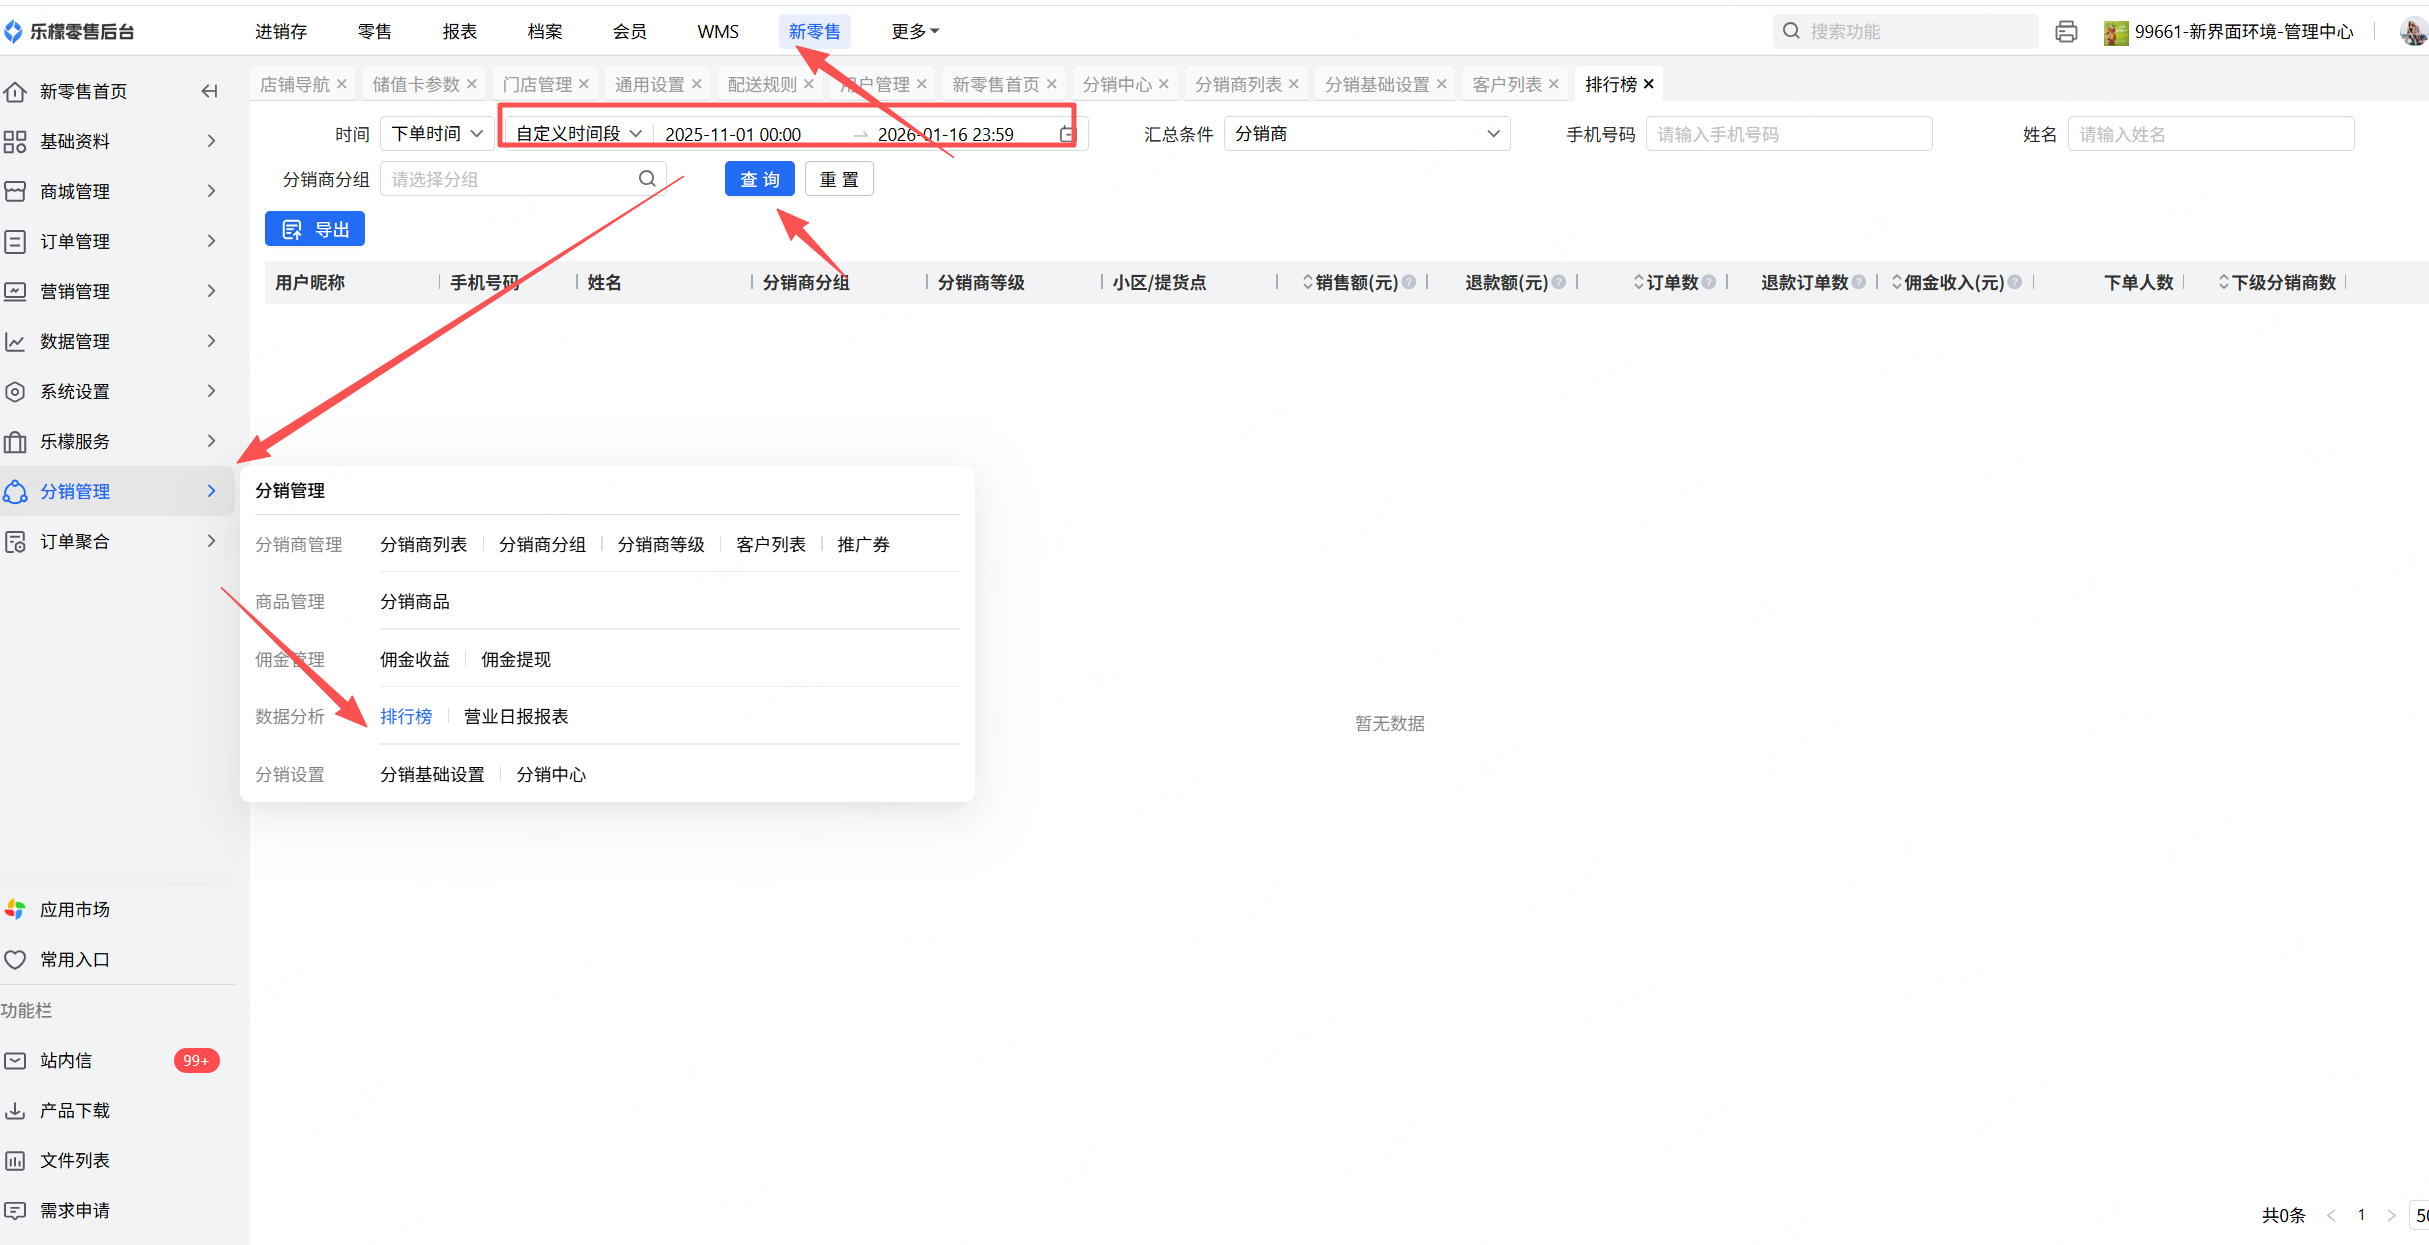Click the 导出 export button

tap(315, 229)
